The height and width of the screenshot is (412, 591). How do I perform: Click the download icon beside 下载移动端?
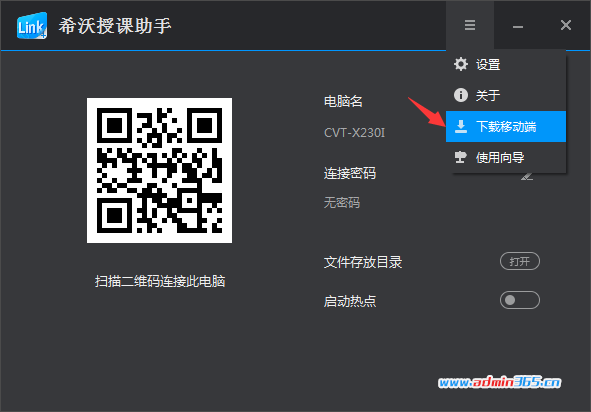pos(461,126)
